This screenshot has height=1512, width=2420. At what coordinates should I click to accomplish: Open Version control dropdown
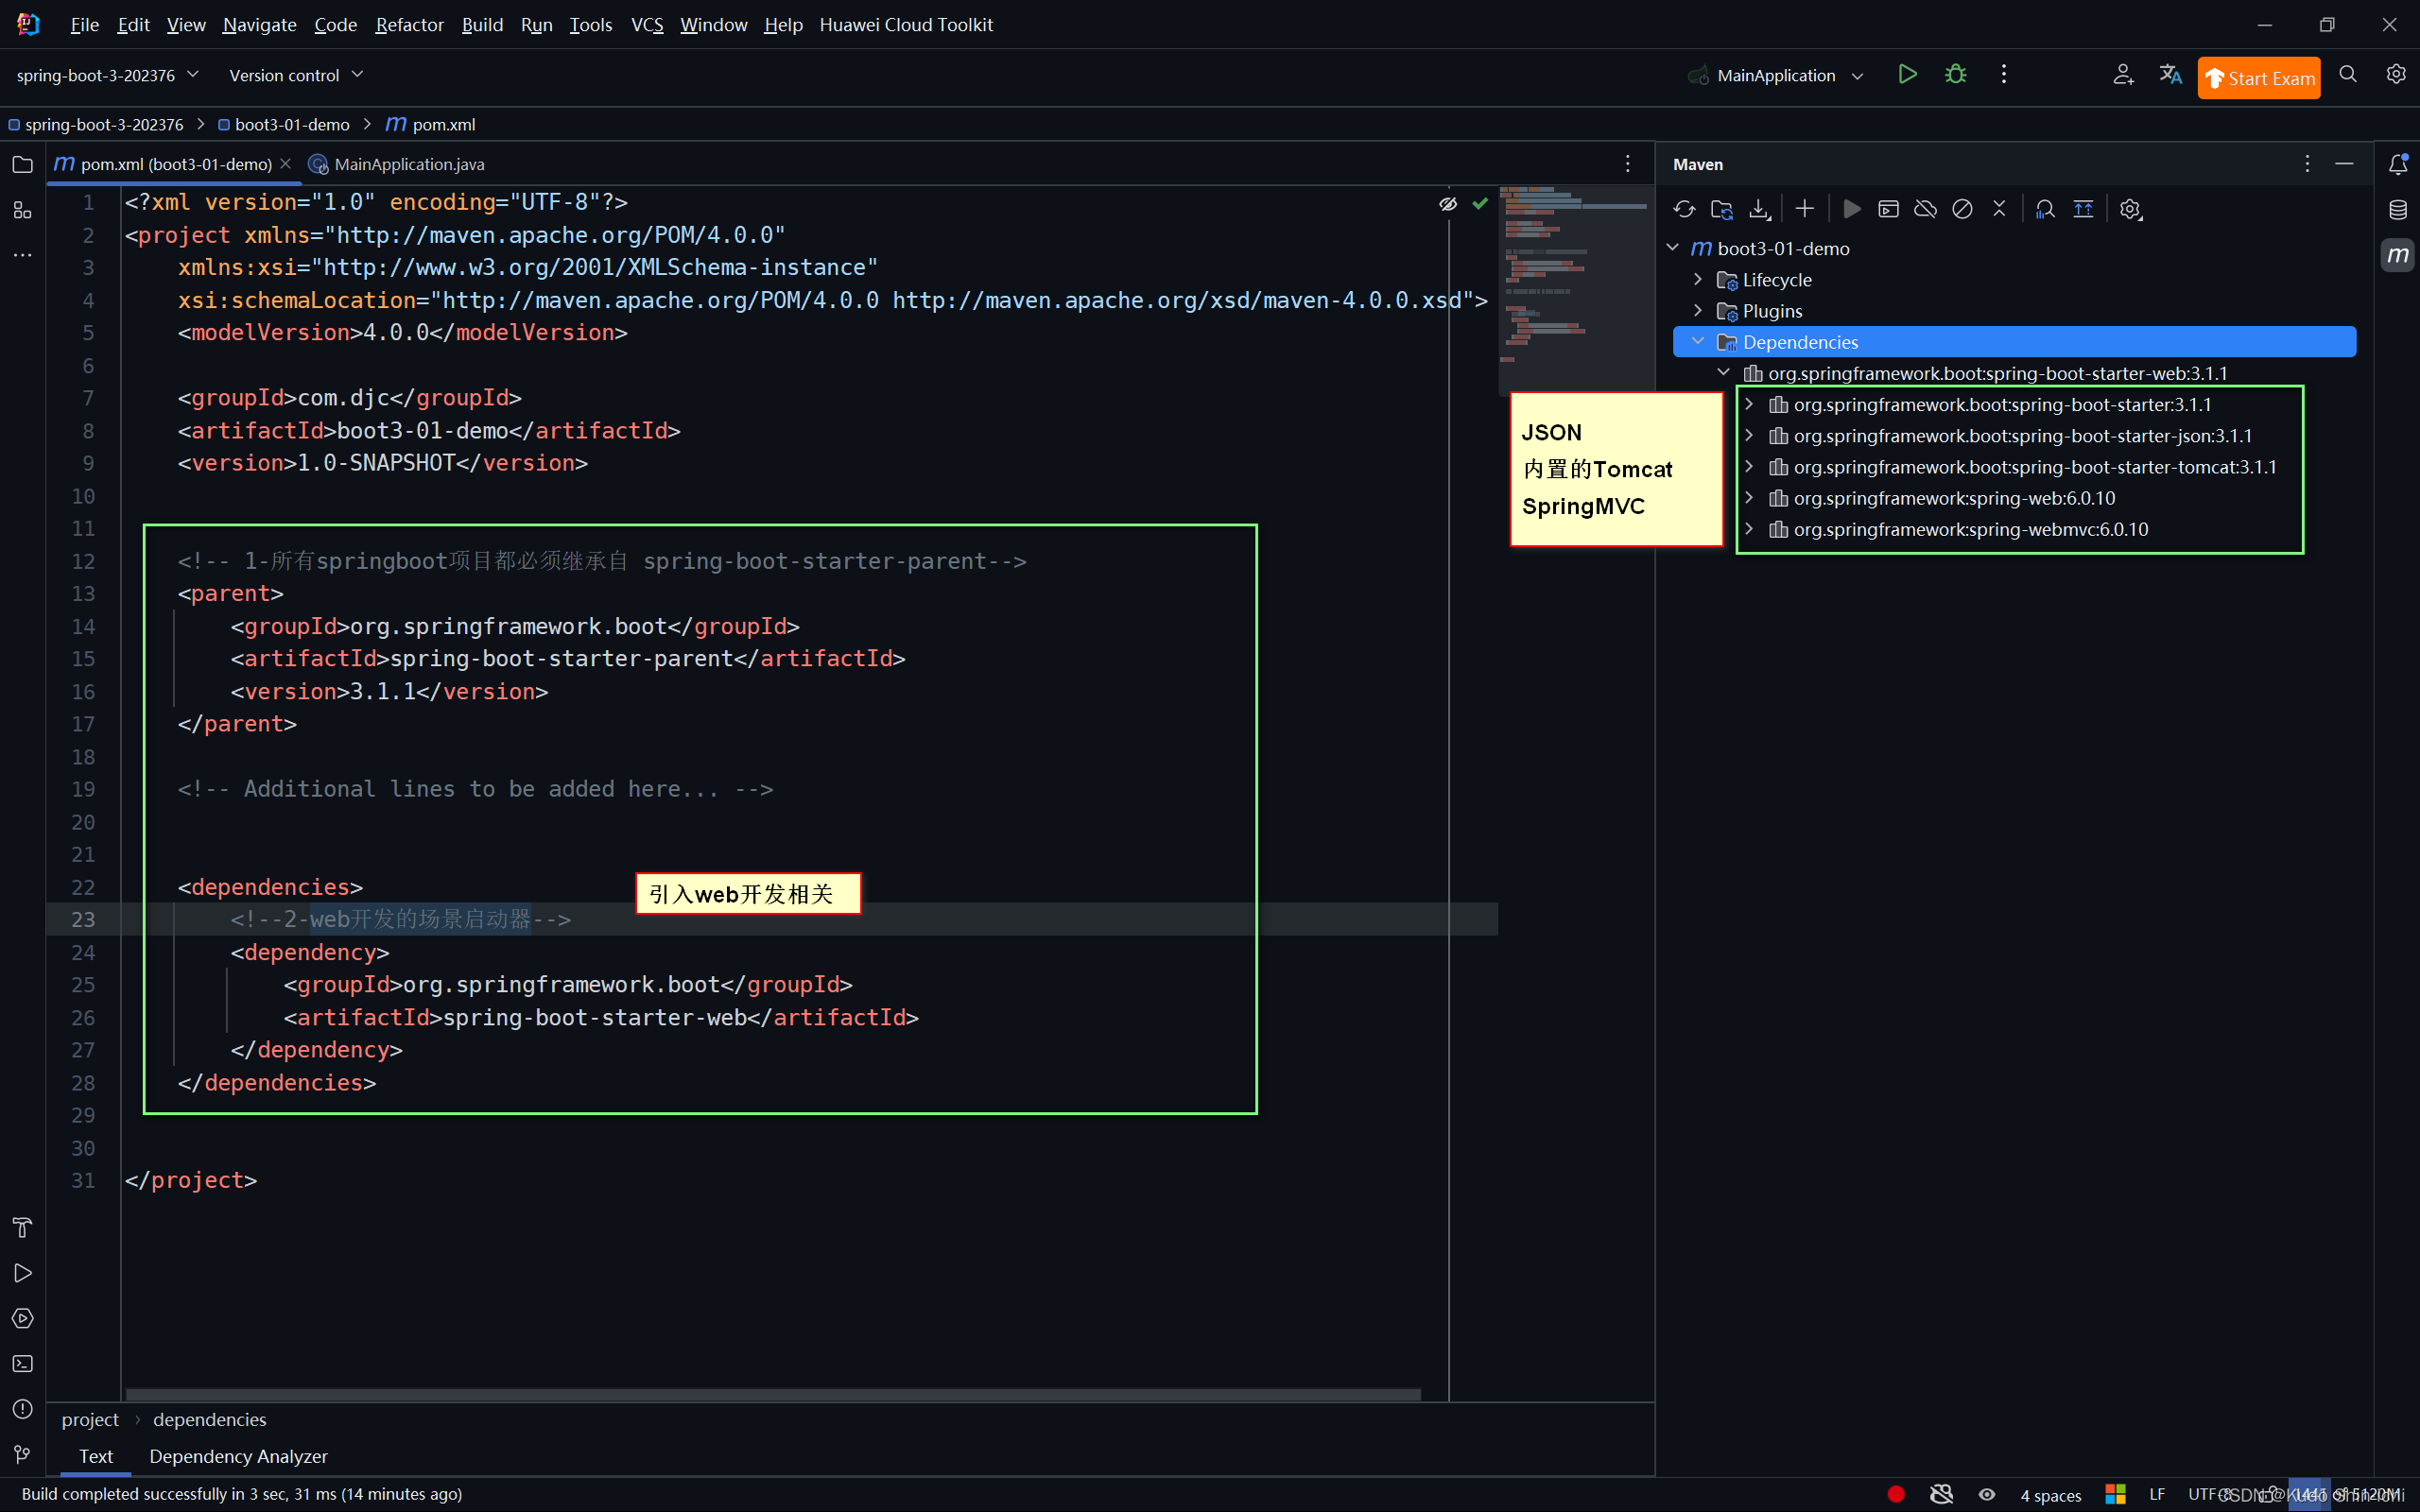point(296,75)
